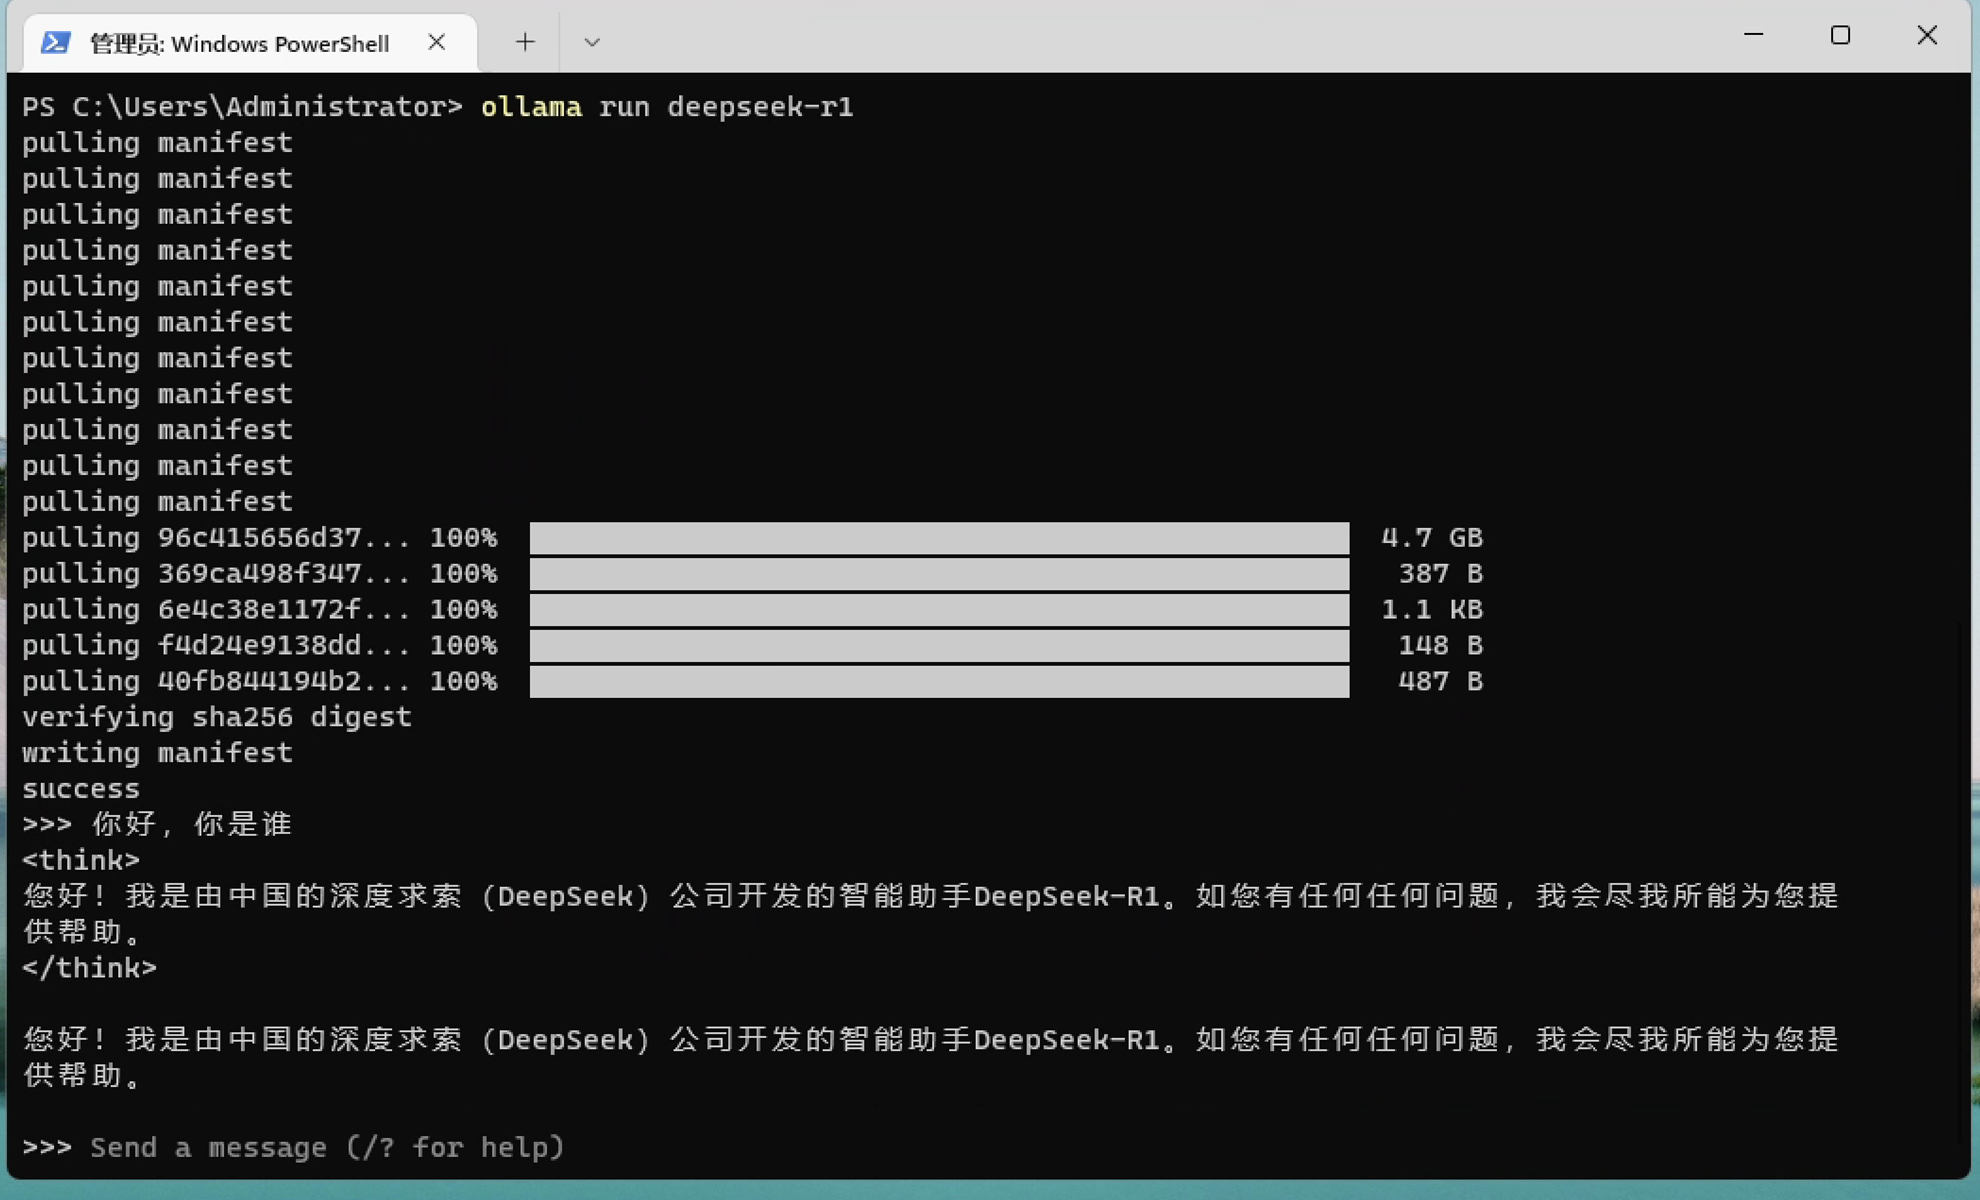This screenshot has height=1200, width=1980.
Task: Click the 你好，你是谁 prompt line
Action: coord(157,824)
